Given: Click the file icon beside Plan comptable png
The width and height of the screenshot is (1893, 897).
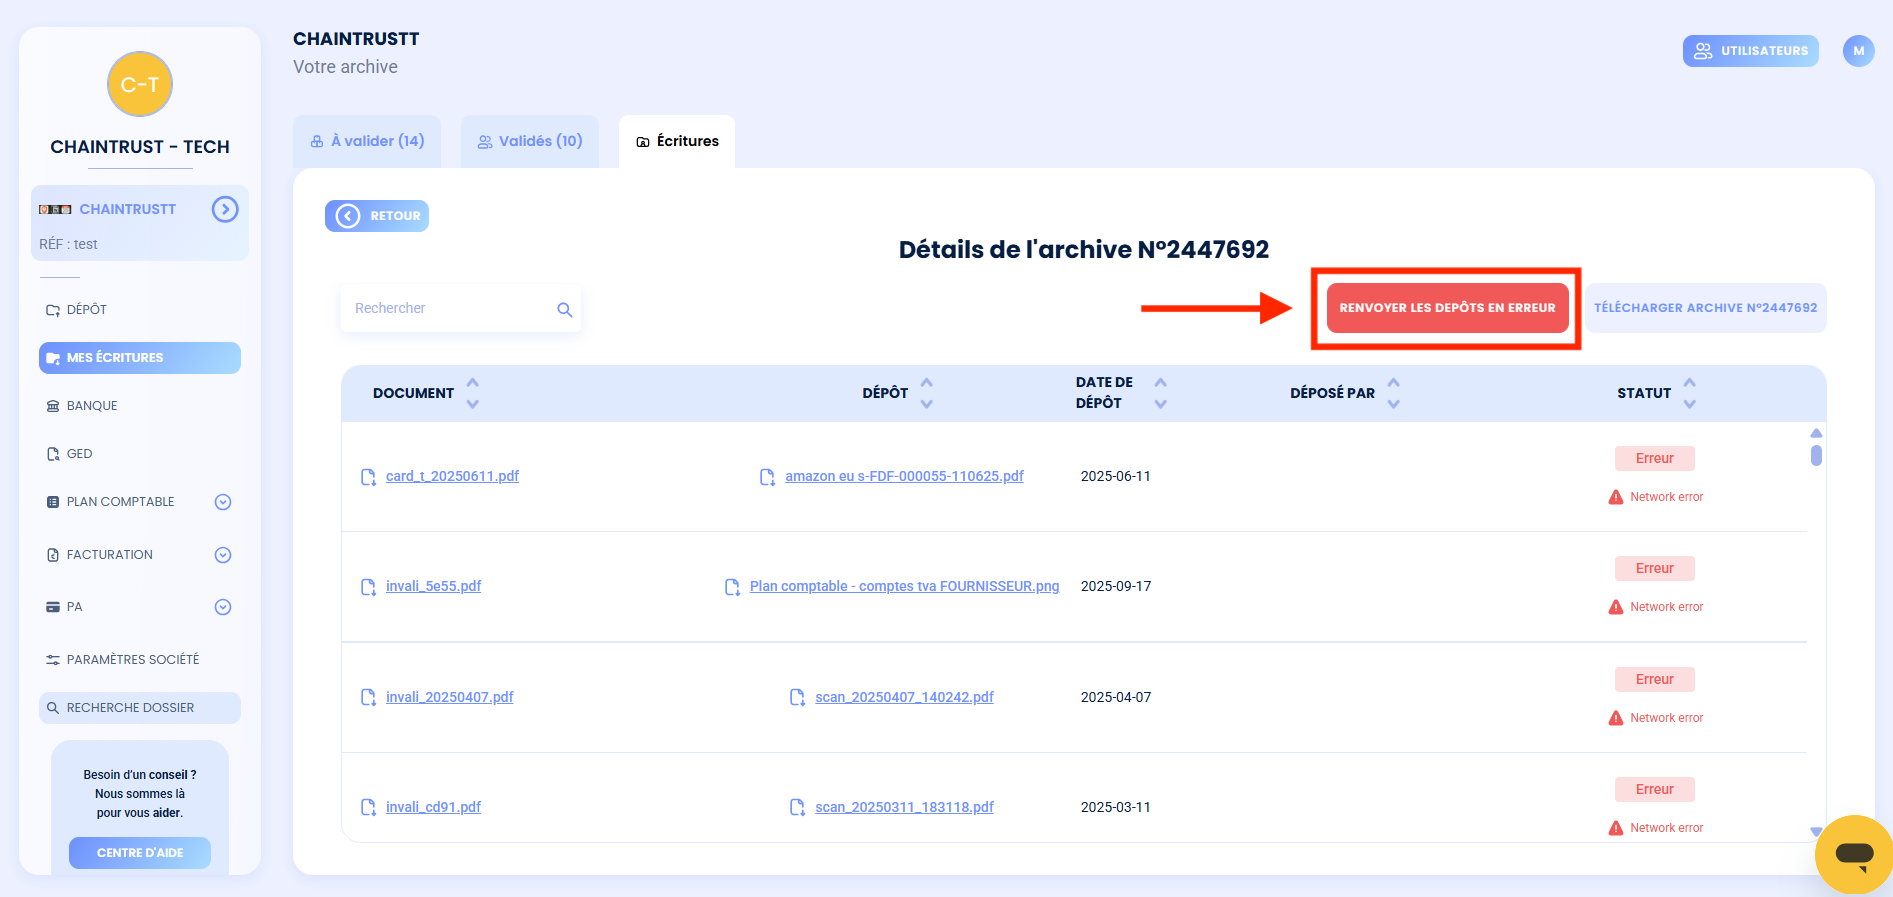Looking at the screenshot, I should (732, 587).
